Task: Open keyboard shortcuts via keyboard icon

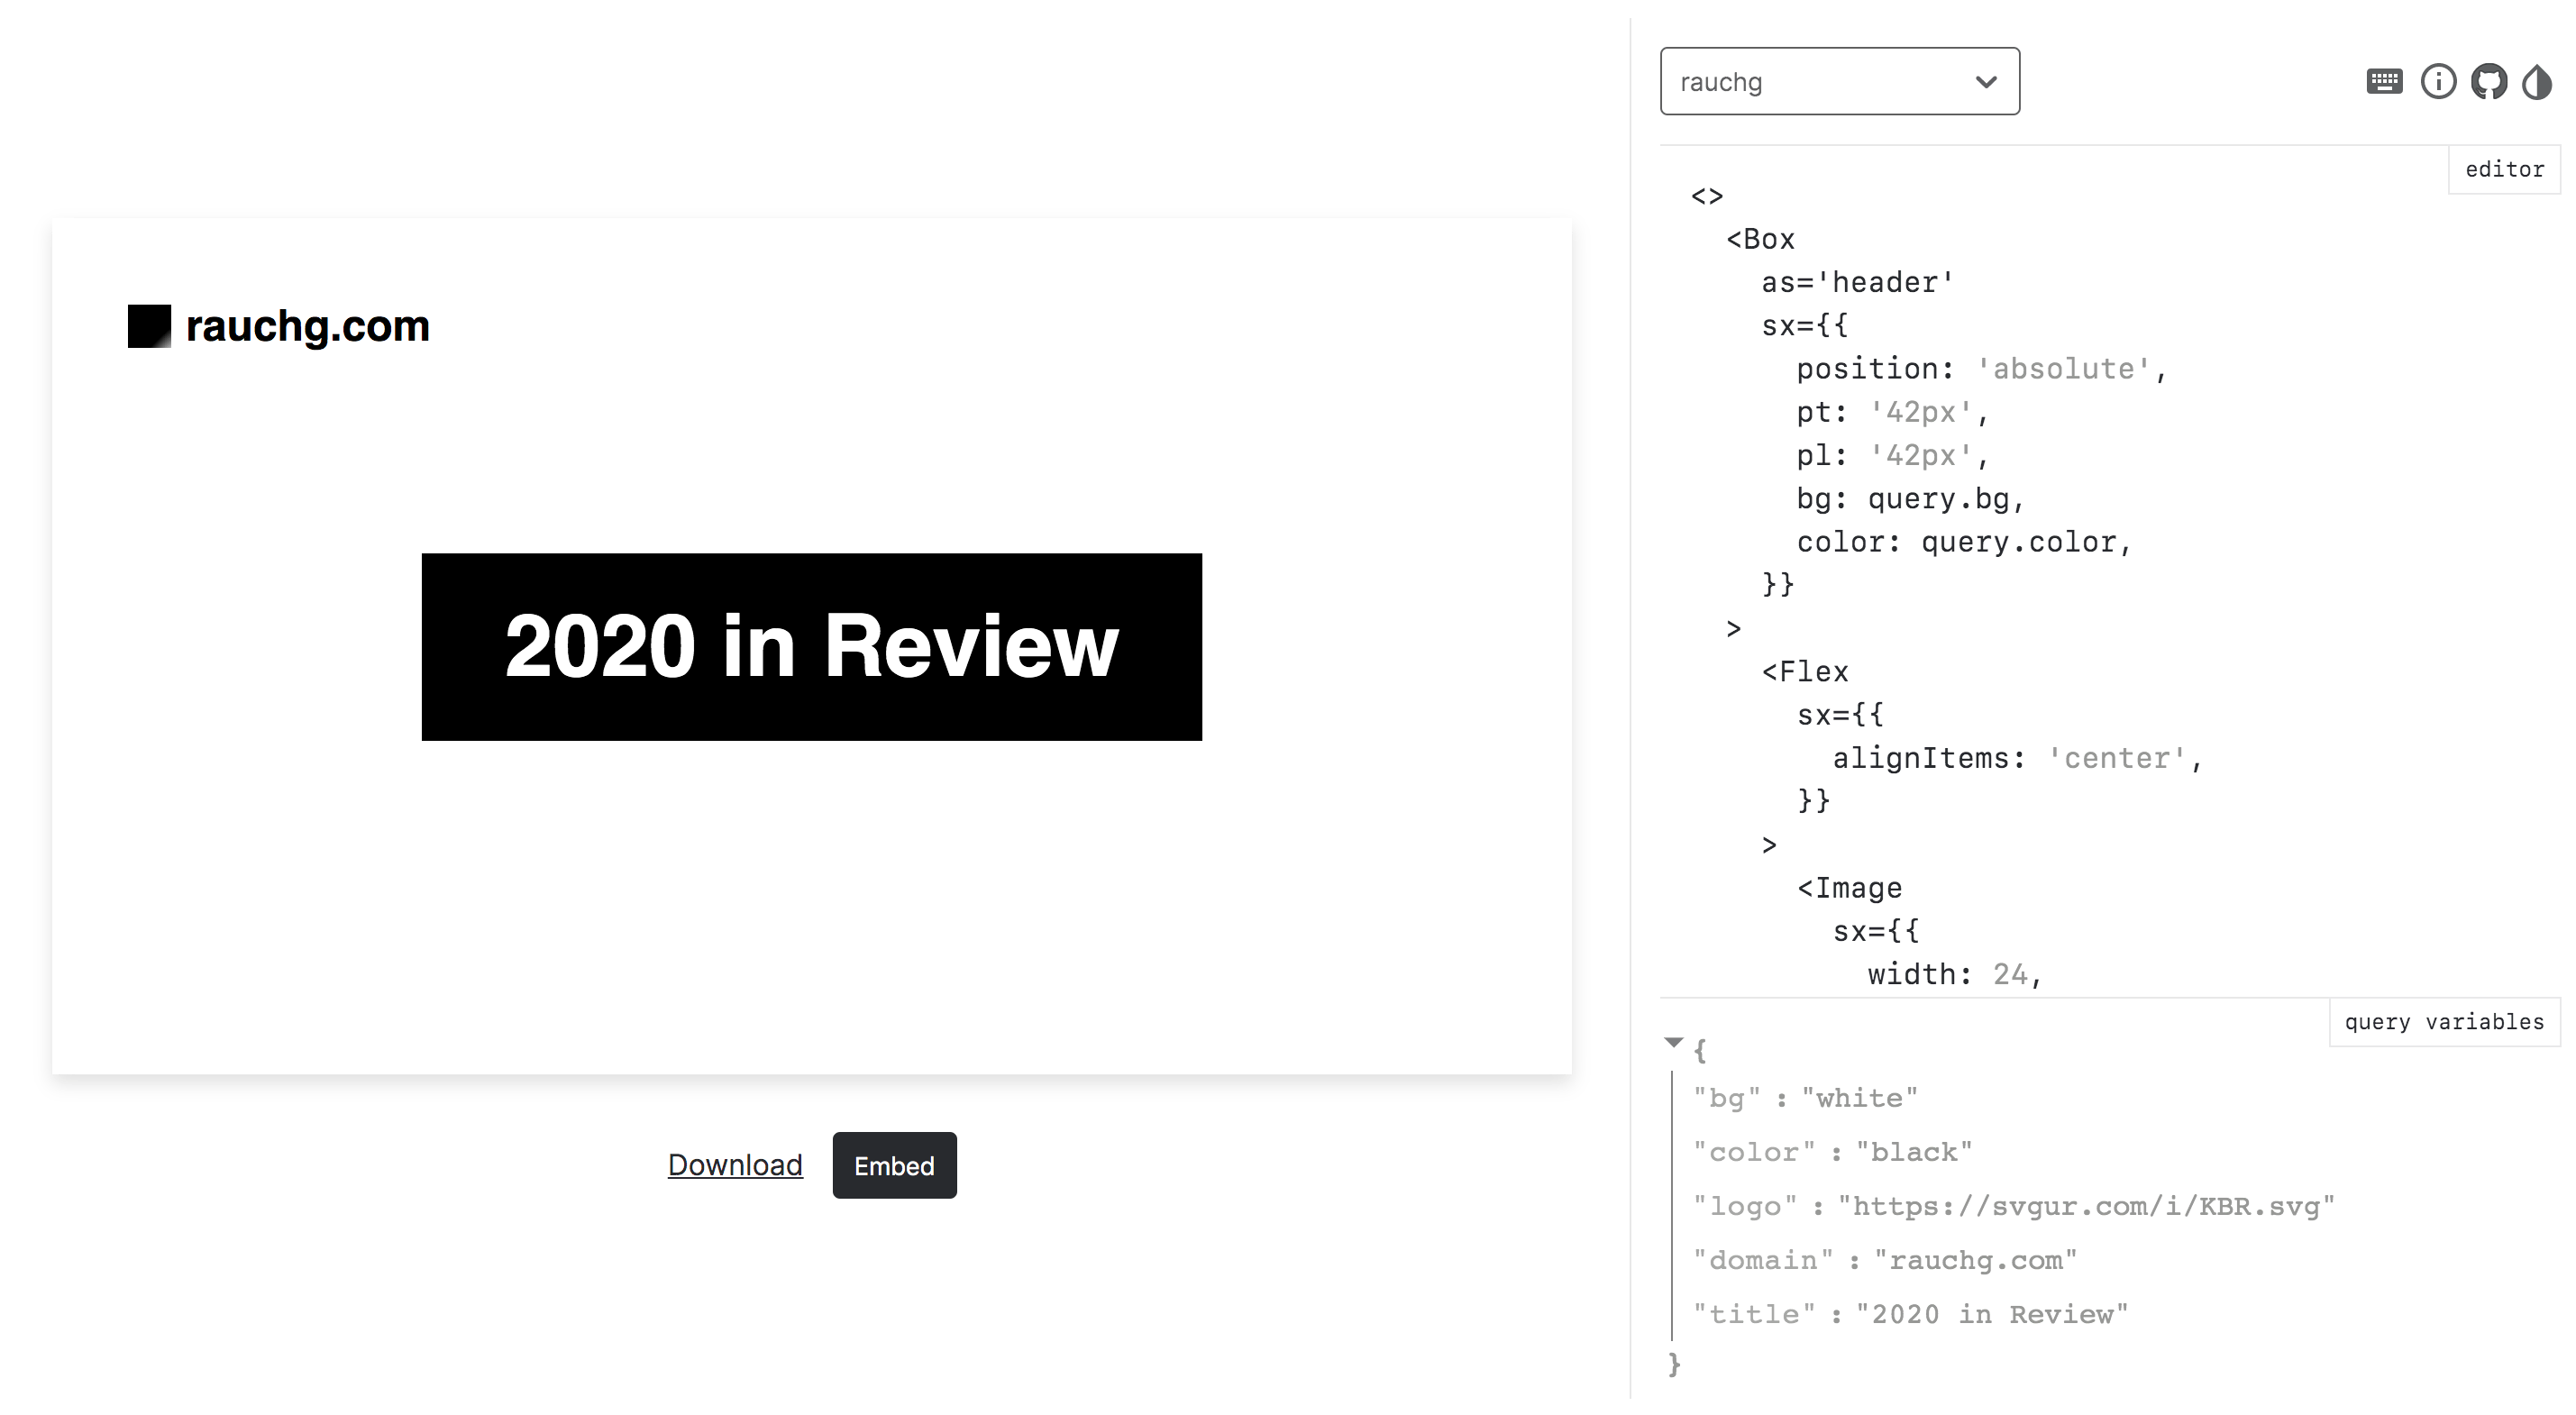Action: pyautogui.click(x=2384, y=81)
